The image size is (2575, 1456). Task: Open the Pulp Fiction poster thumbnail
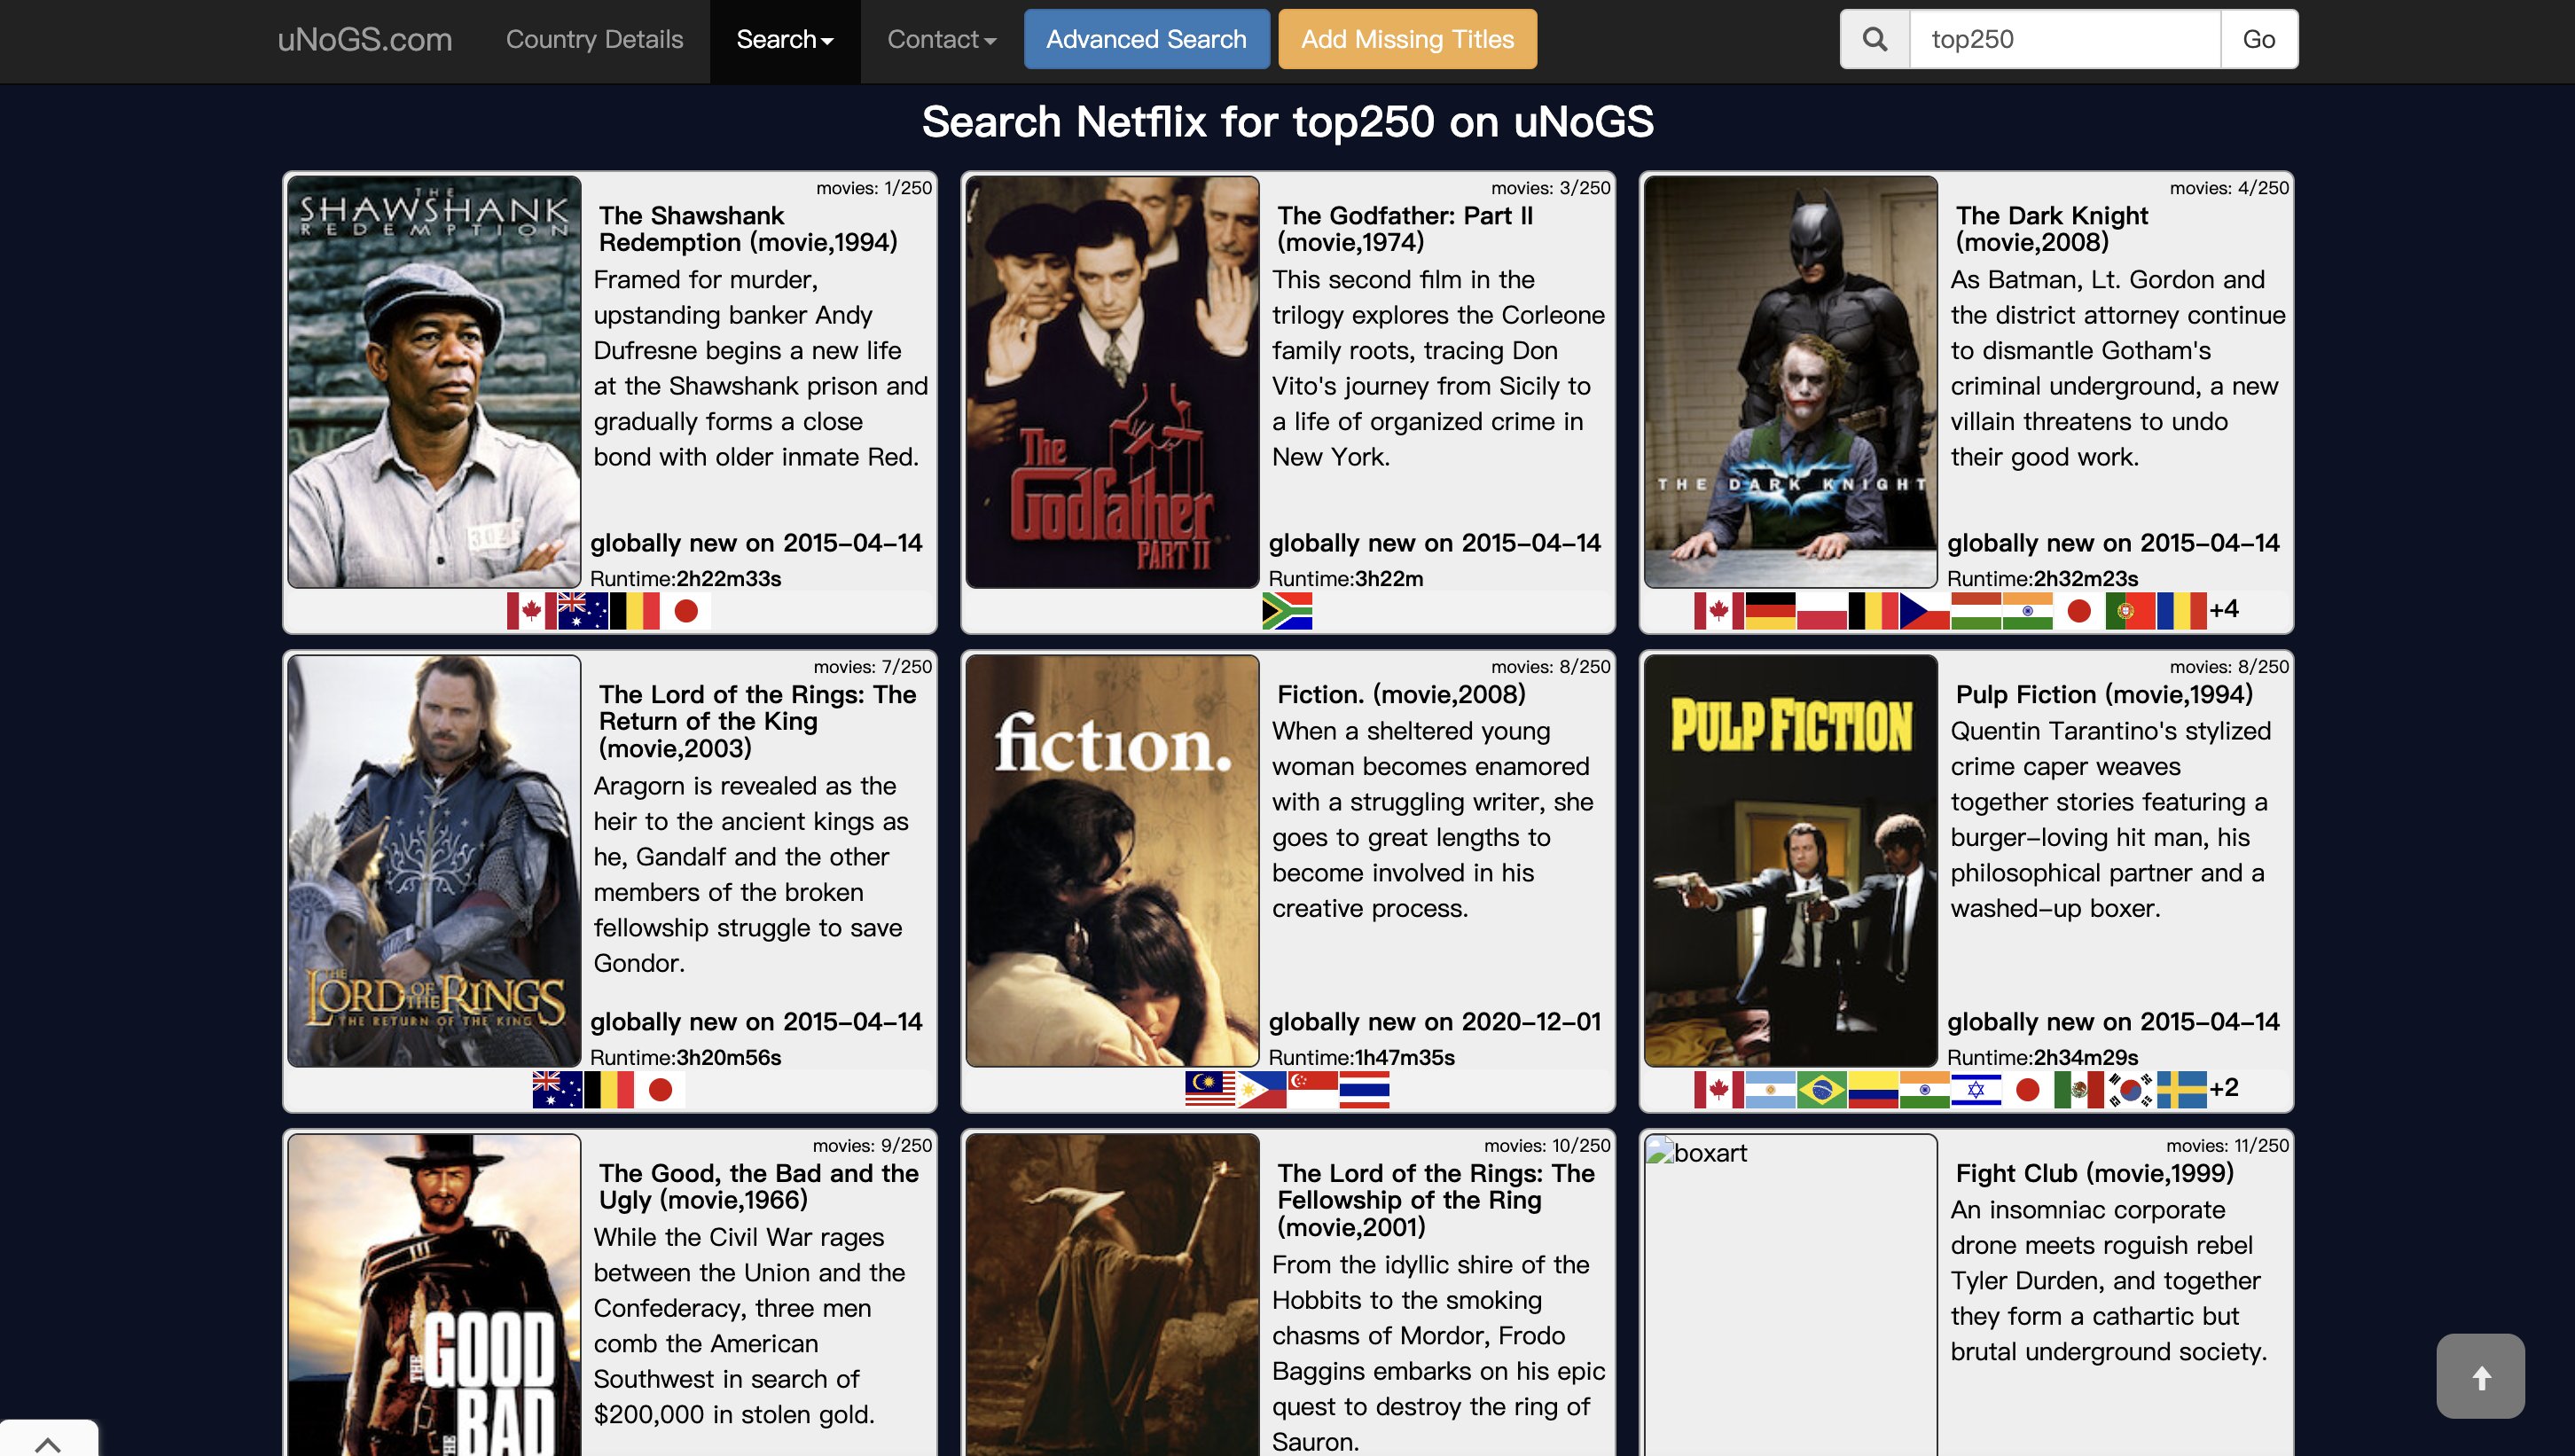[1790, 861]
